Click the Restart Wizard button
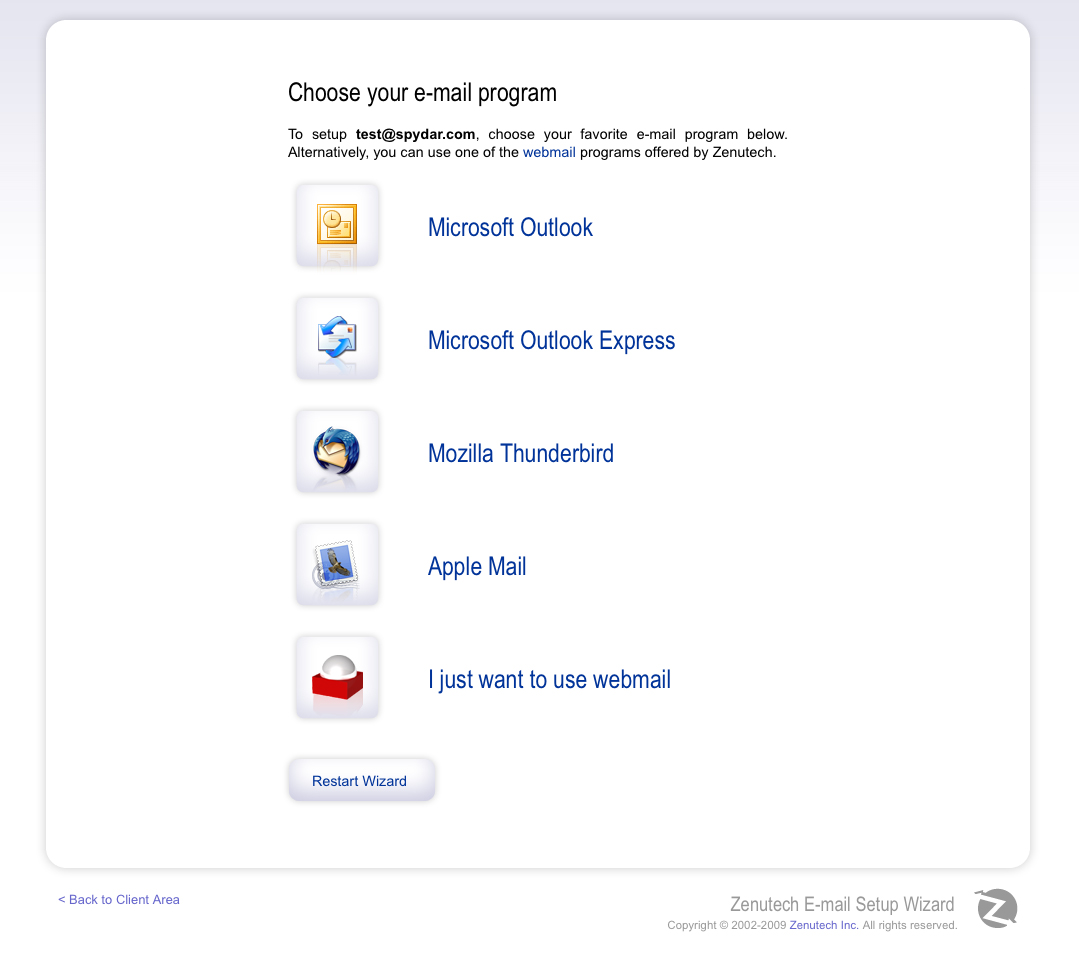The height and width of the screenshot is (963, 1079). (x=361, y=781)
